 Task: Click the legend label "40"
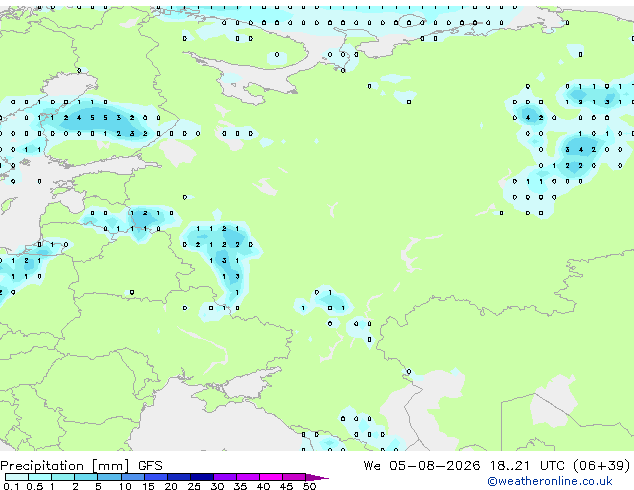263,486
